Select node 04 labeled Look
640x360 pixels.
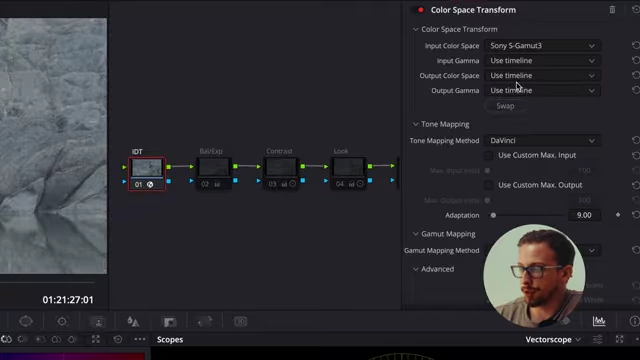click(348, 173)
